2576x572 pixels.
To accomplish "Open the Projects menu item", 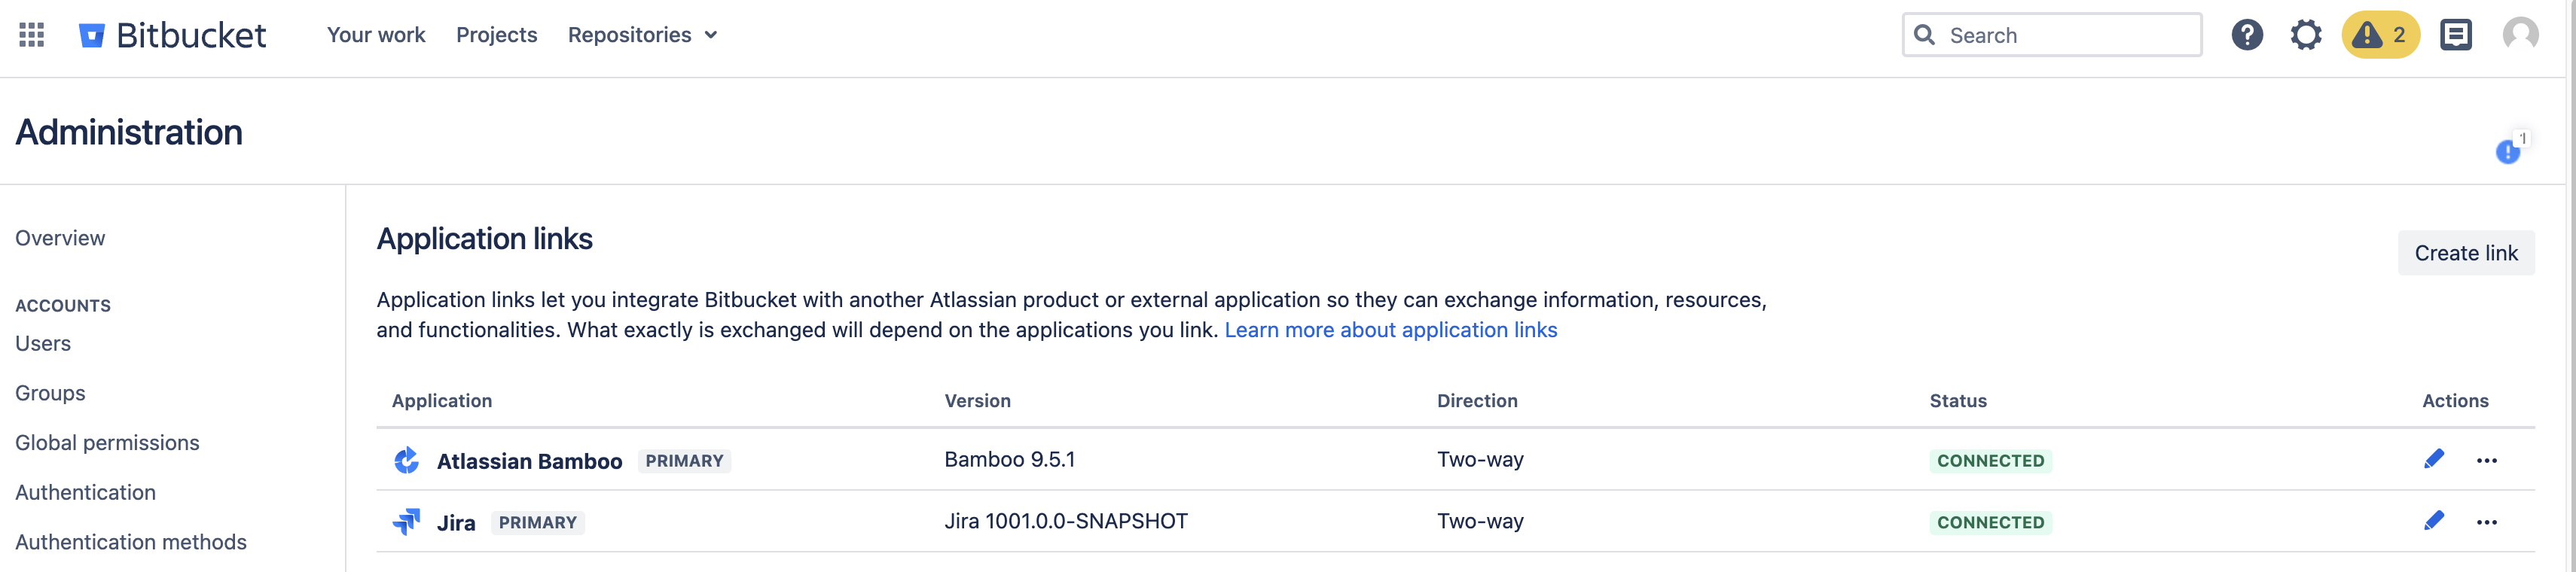I will [496, 35].
